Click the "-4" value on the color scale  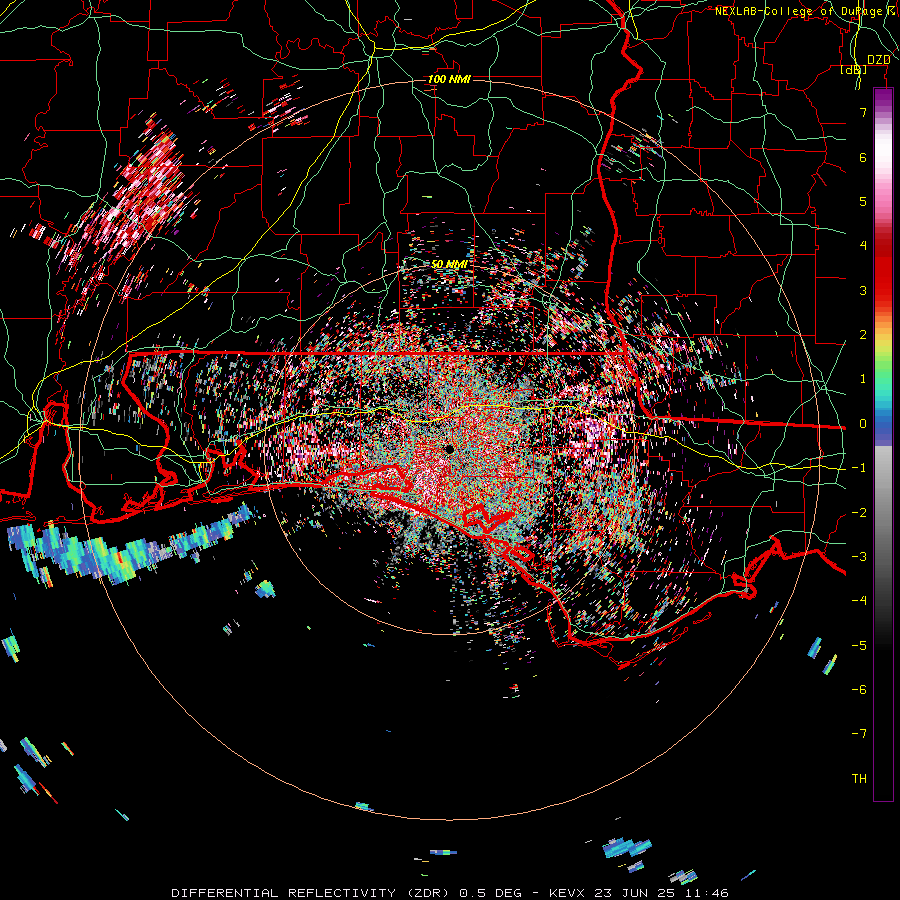click(x=859, y=601)
